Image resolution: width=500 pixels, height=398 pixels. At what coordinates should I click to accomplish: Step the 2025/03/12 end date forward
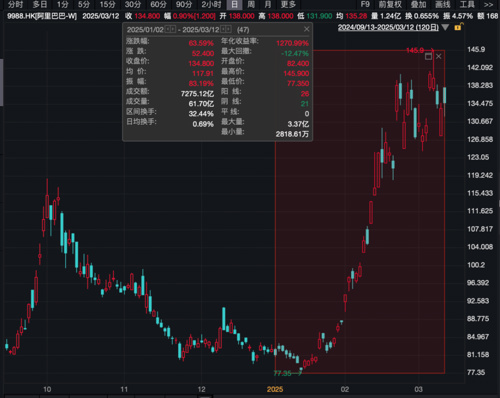[228, 29]
